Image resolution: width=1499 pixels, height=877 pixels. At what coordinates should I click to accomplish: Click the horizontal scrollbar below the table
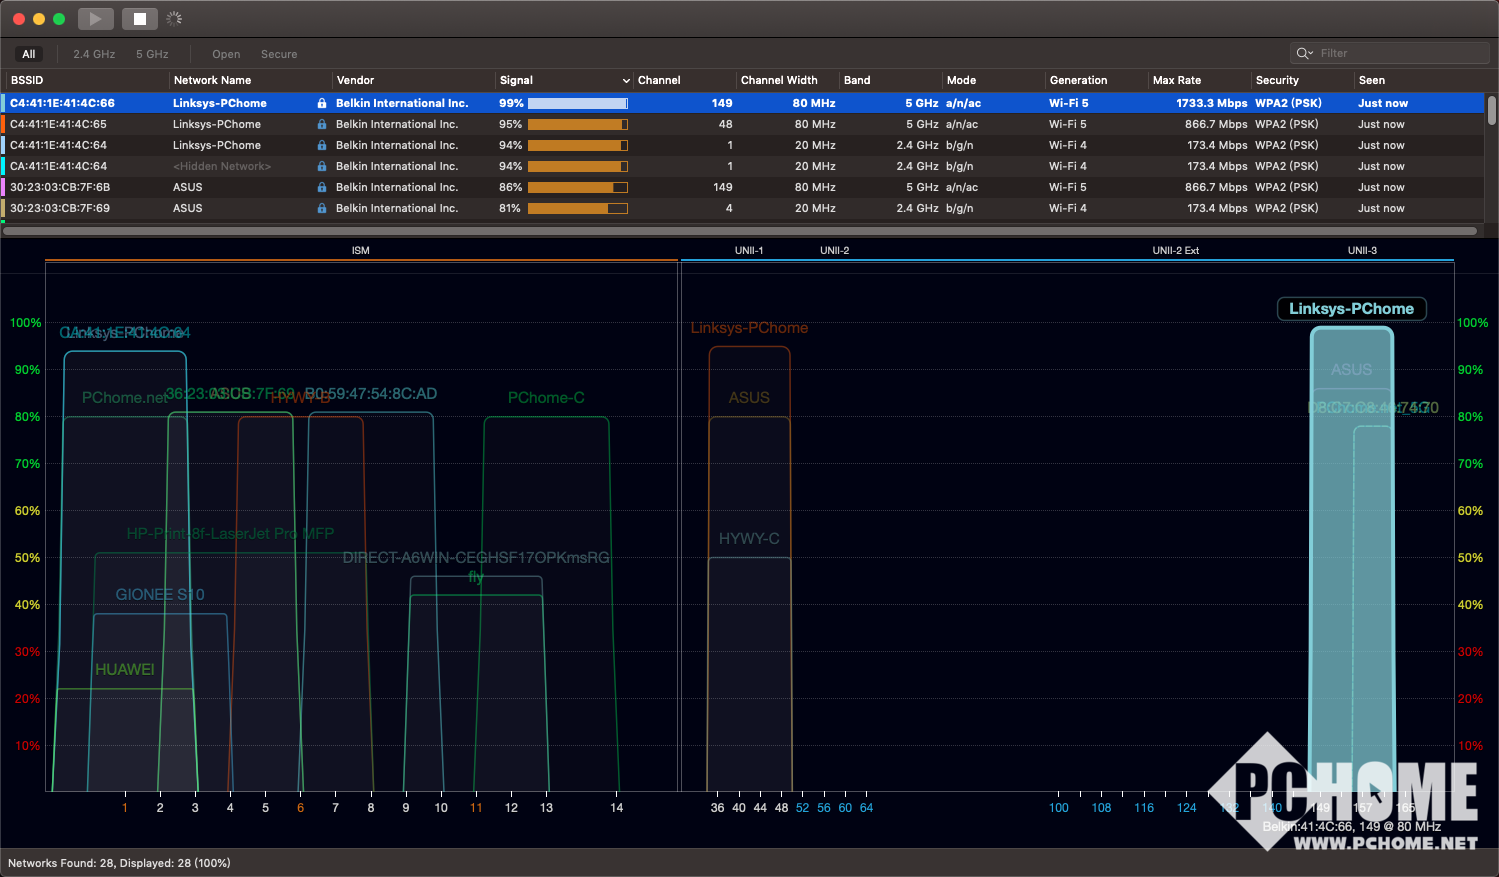coord(740,231)
